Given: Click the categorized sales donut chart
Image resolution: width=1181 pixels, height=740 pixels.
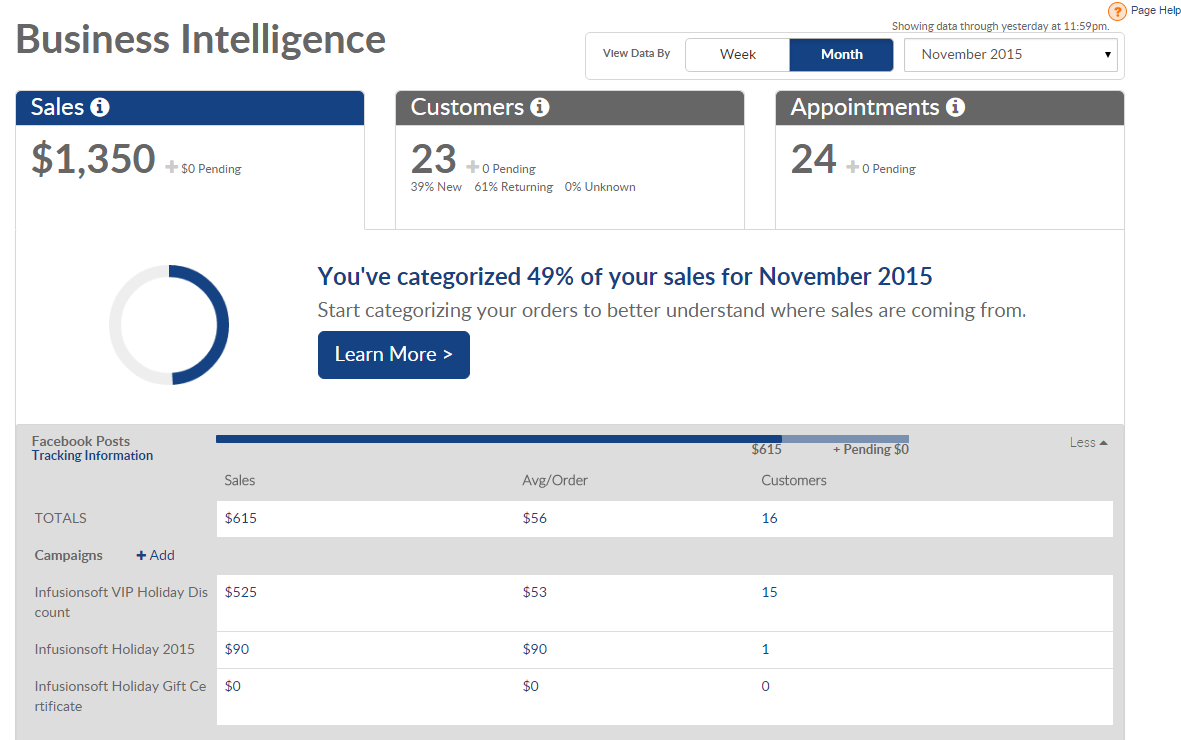Looking at the screenshot, I should [169, 325].
